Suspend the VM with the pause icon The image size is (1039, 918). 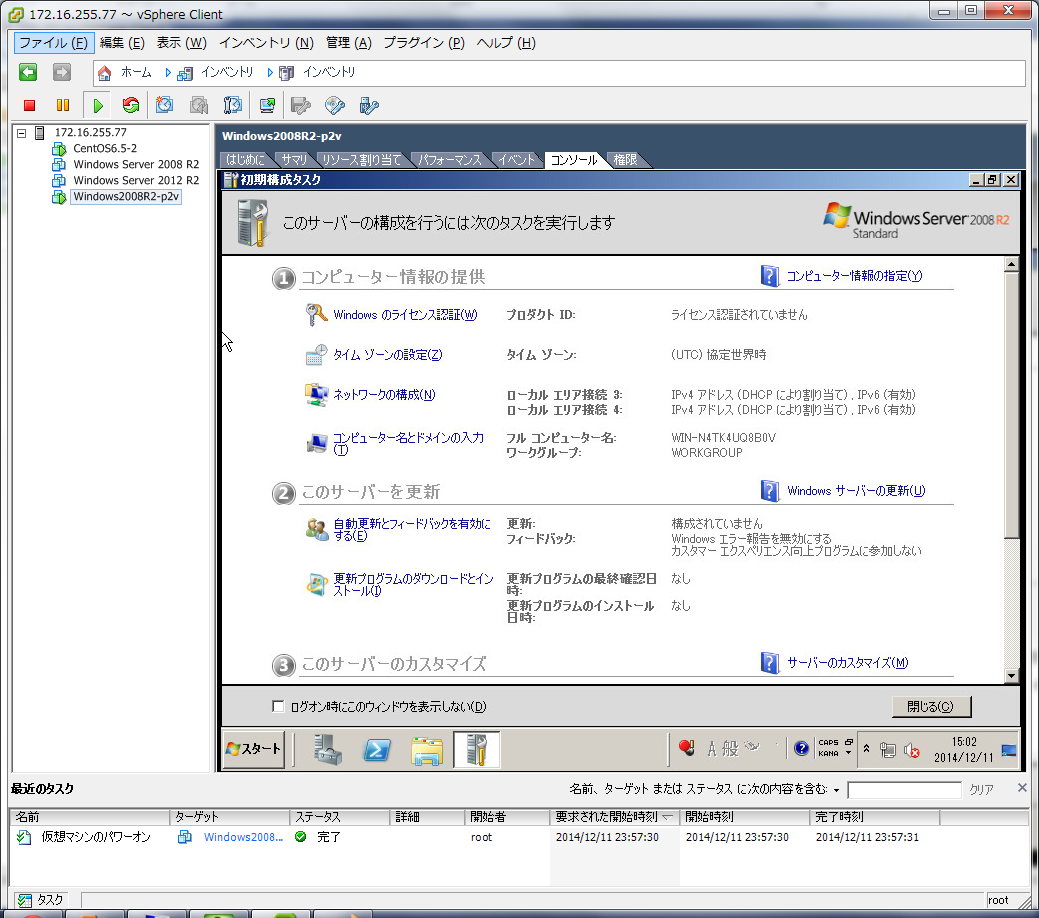coord(63,105)
